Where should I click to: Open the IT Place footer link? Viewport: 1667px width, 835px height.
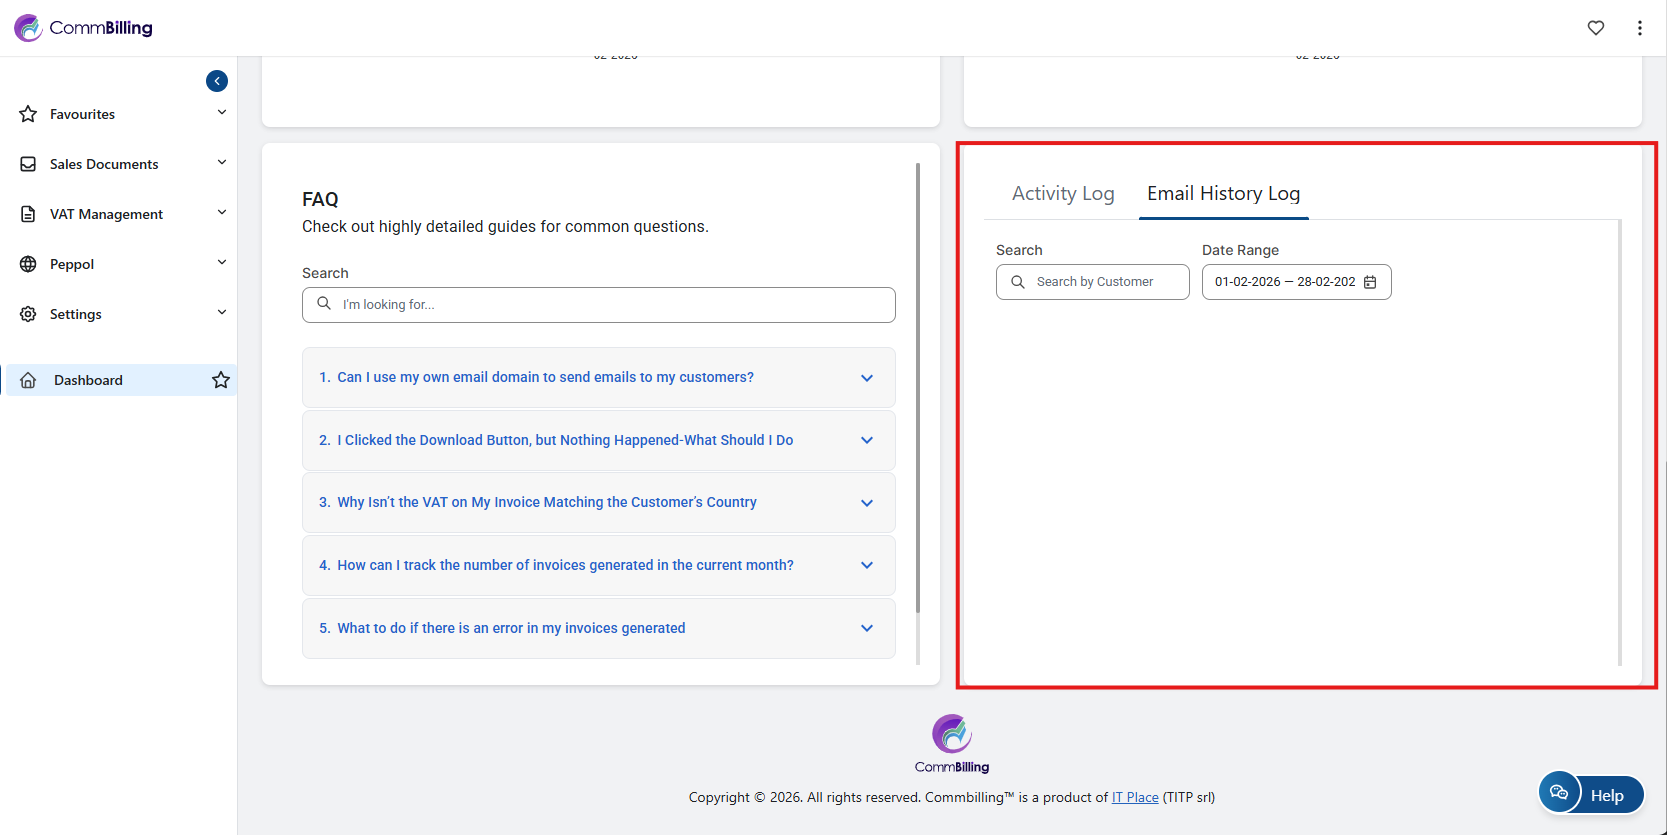point(1135,797)
